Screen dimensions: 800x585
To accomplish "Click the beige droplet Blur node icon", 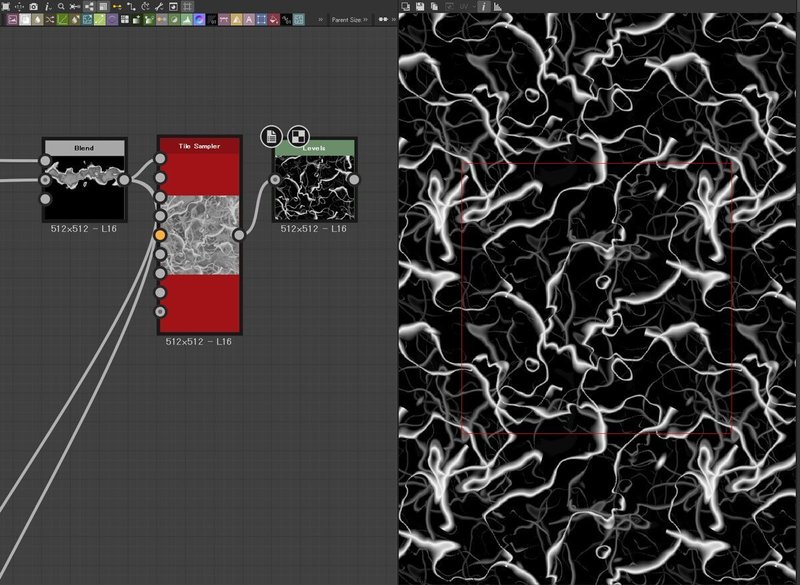I will [38, 20].
